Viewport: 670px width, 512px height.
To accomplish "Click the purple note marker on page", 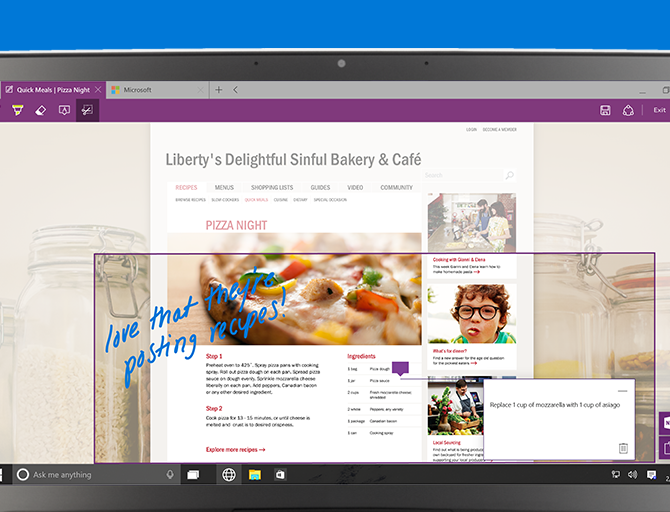I will pos(400,369).
